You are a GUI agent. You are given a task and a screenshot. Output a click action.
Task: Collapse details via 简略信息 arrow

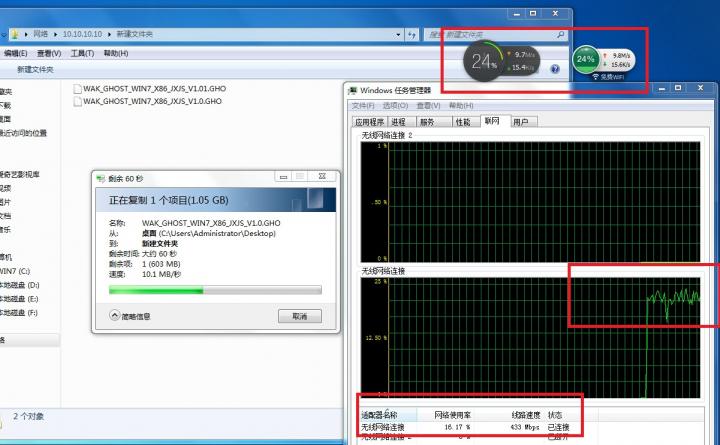[x=115, y=315]
